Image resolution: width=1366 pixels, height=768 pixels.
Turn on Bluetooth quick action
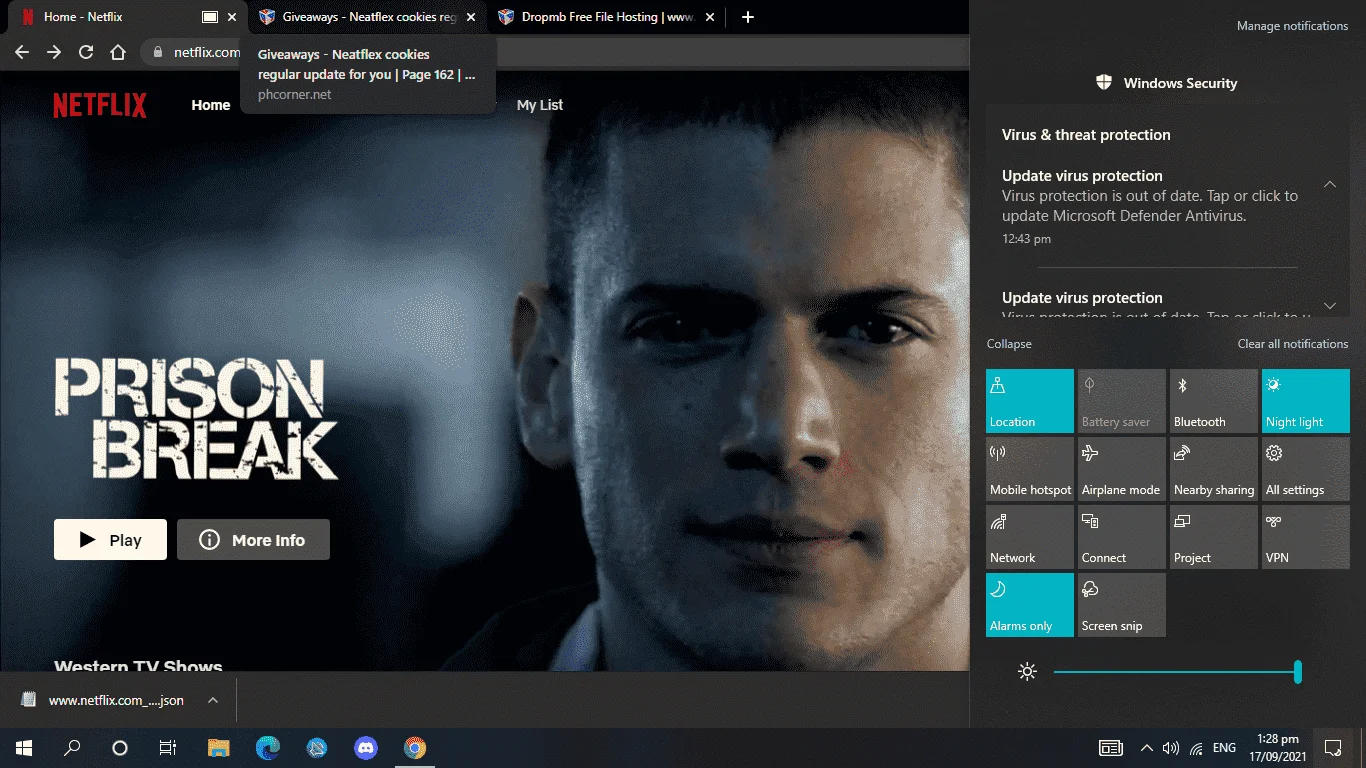[x=1214, y=401]
